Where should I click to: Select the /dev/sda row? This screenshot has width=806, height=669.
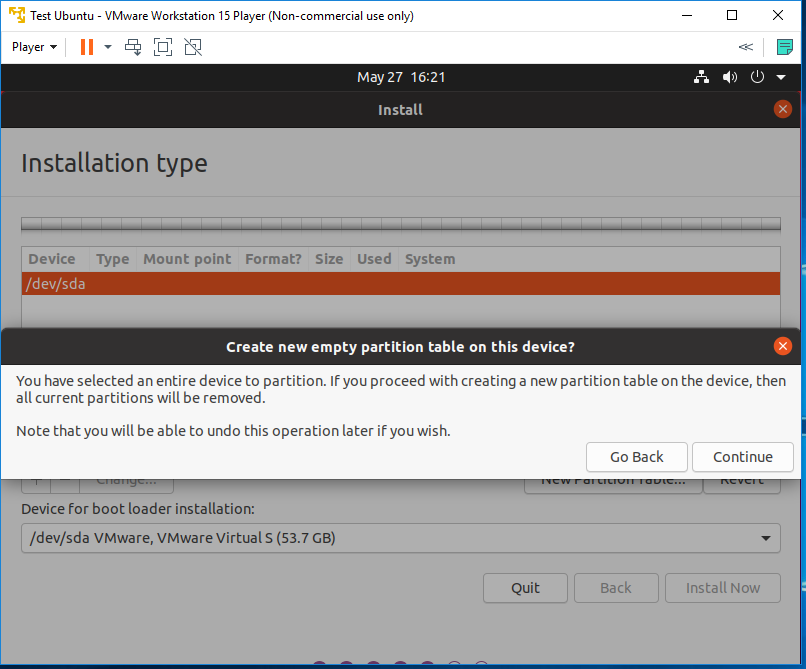pyautogui.click(x=401, y=283)
